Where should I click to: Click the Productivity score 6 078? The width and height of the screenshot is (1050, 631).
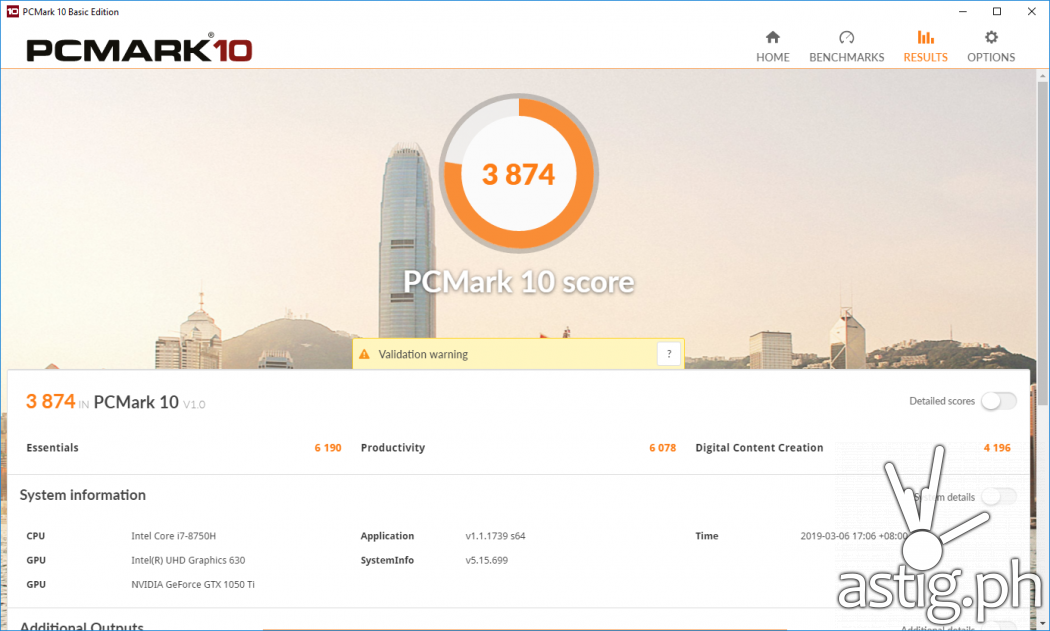tap(662, 447)
